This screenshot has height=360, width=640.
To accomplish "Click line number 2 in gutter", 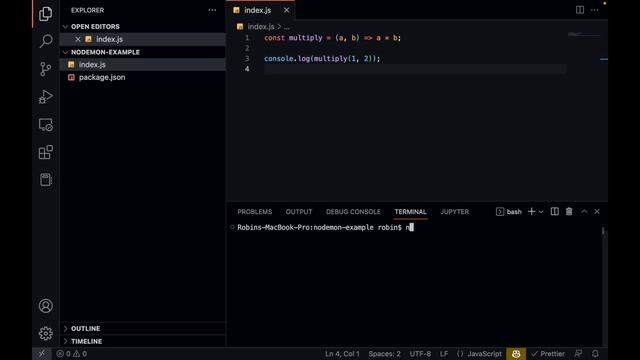I will (247, 48).
